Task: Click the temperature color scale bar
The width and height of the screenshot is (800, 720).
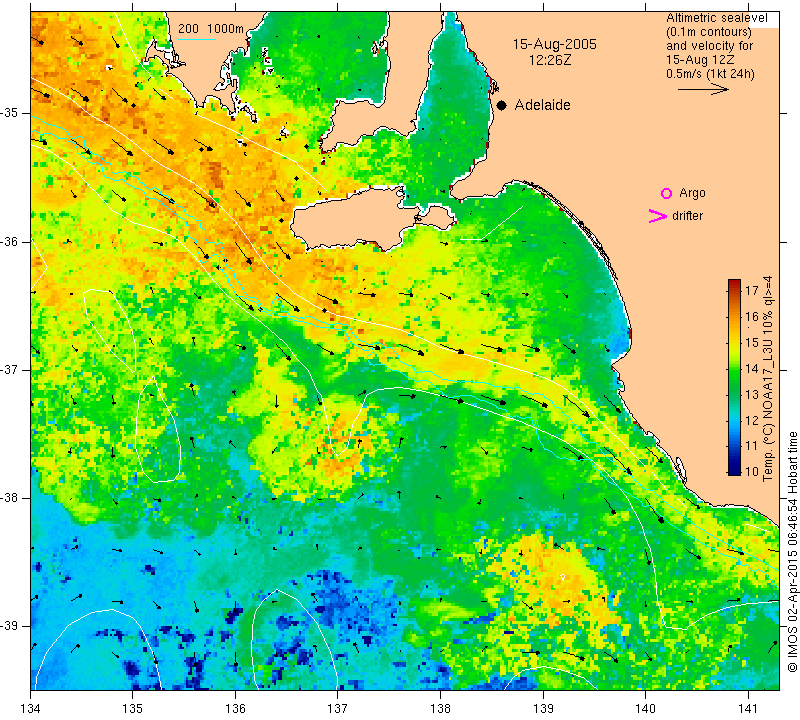Action: point(734,377)
